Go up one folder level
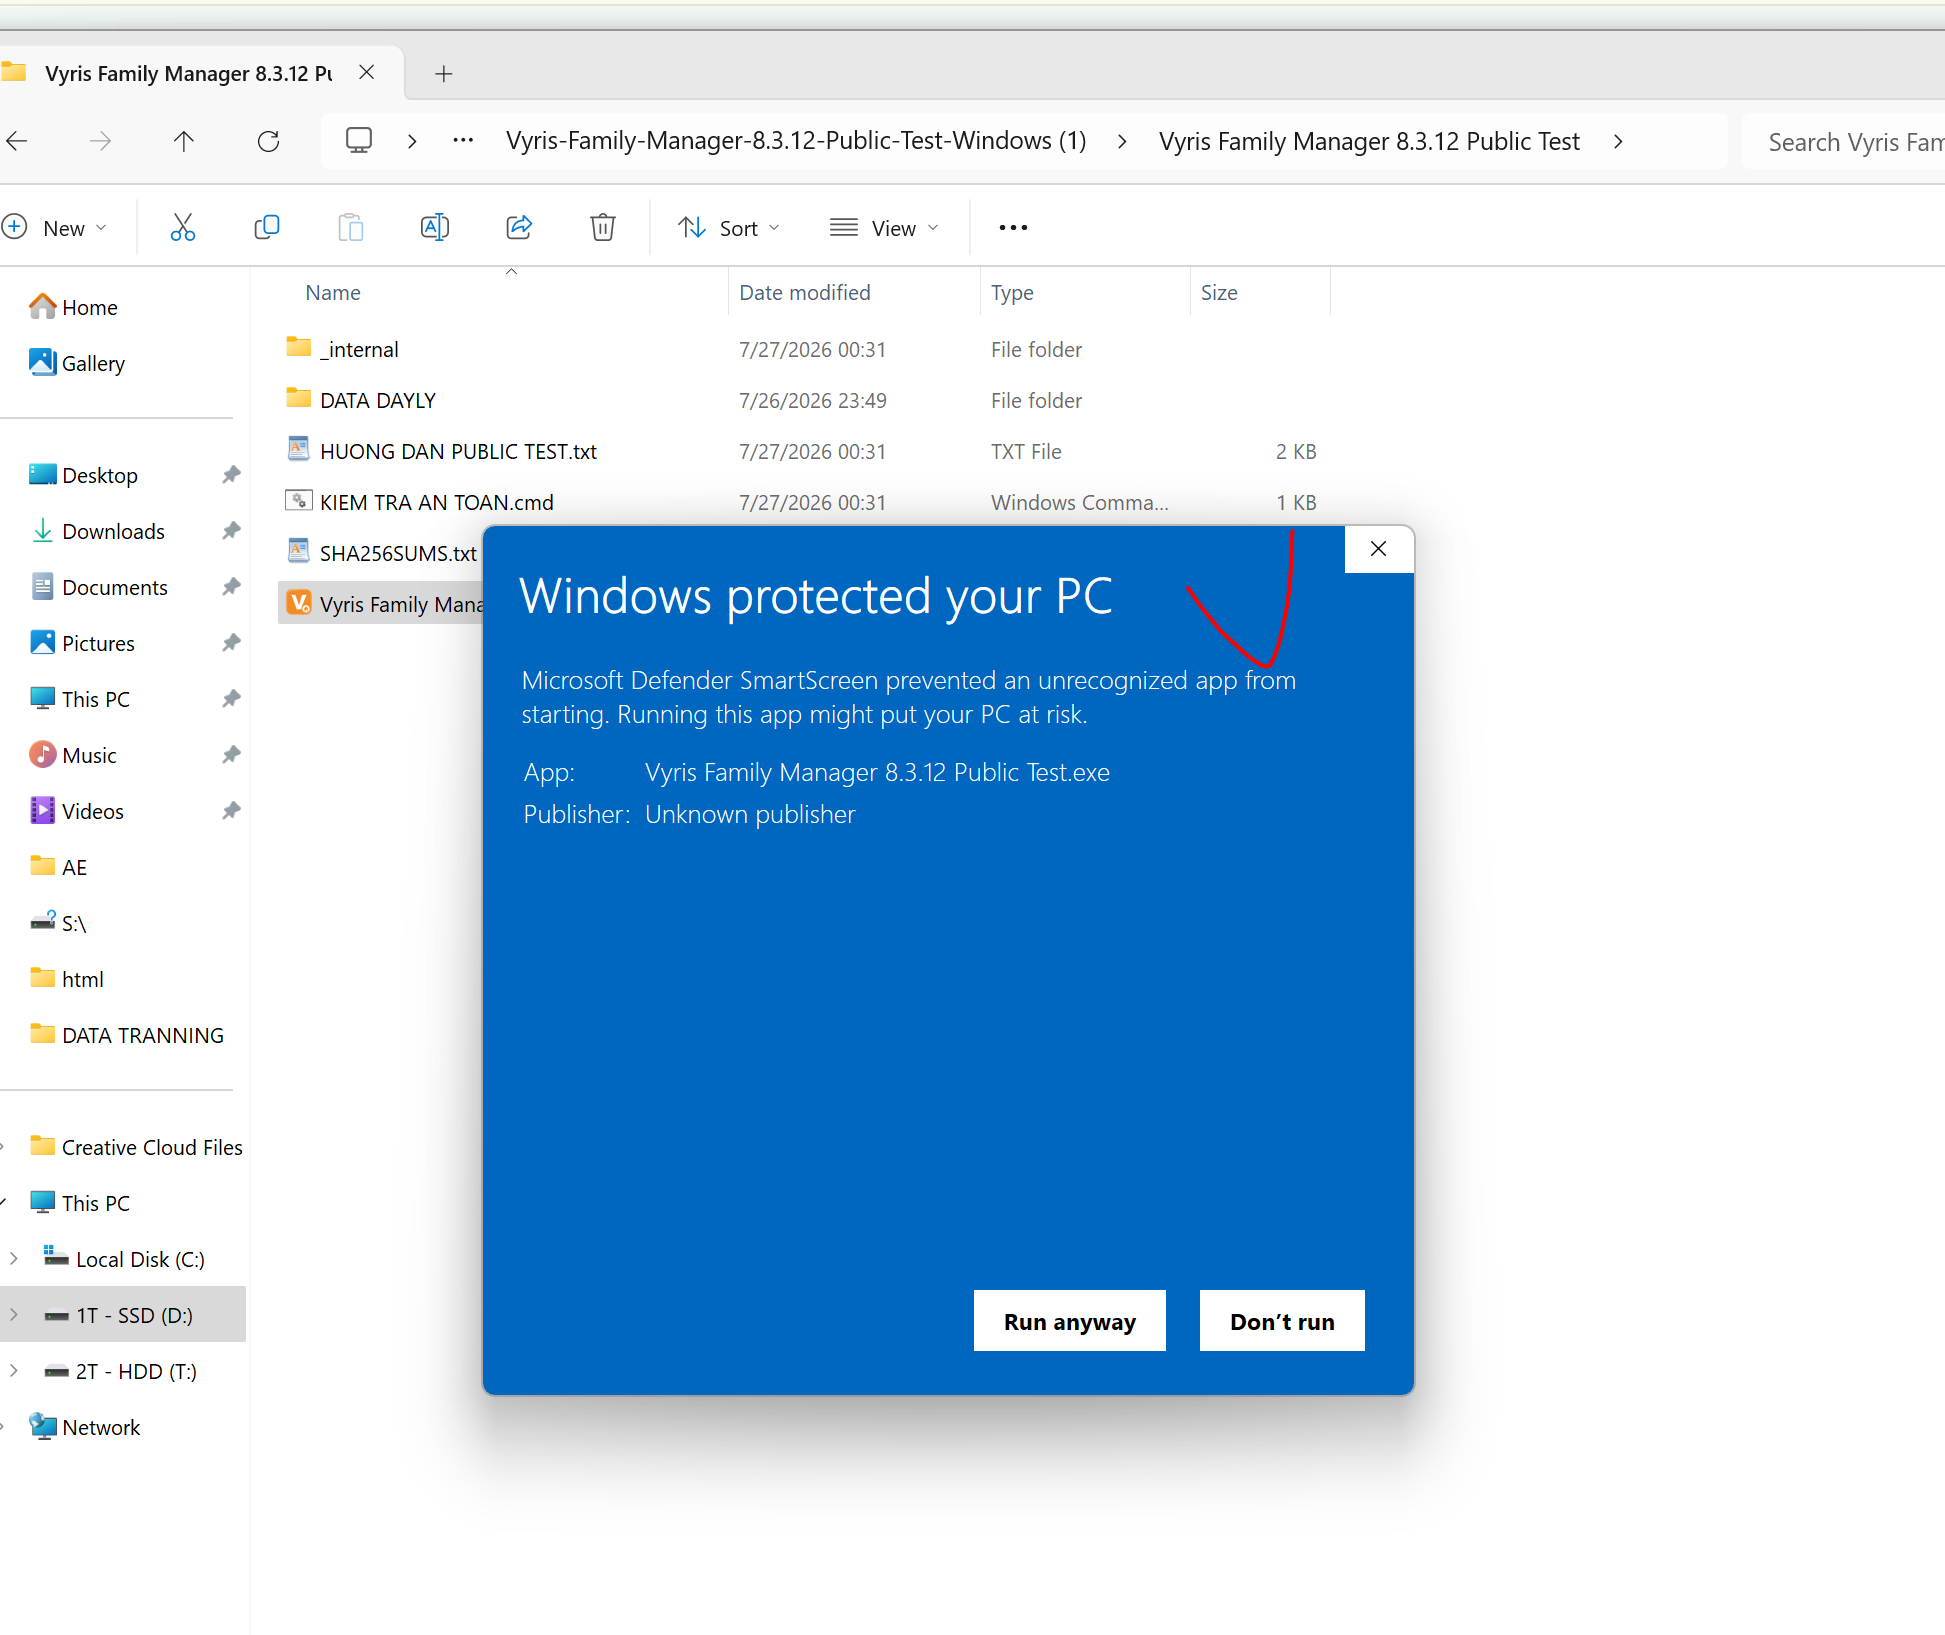 point(184,142)
